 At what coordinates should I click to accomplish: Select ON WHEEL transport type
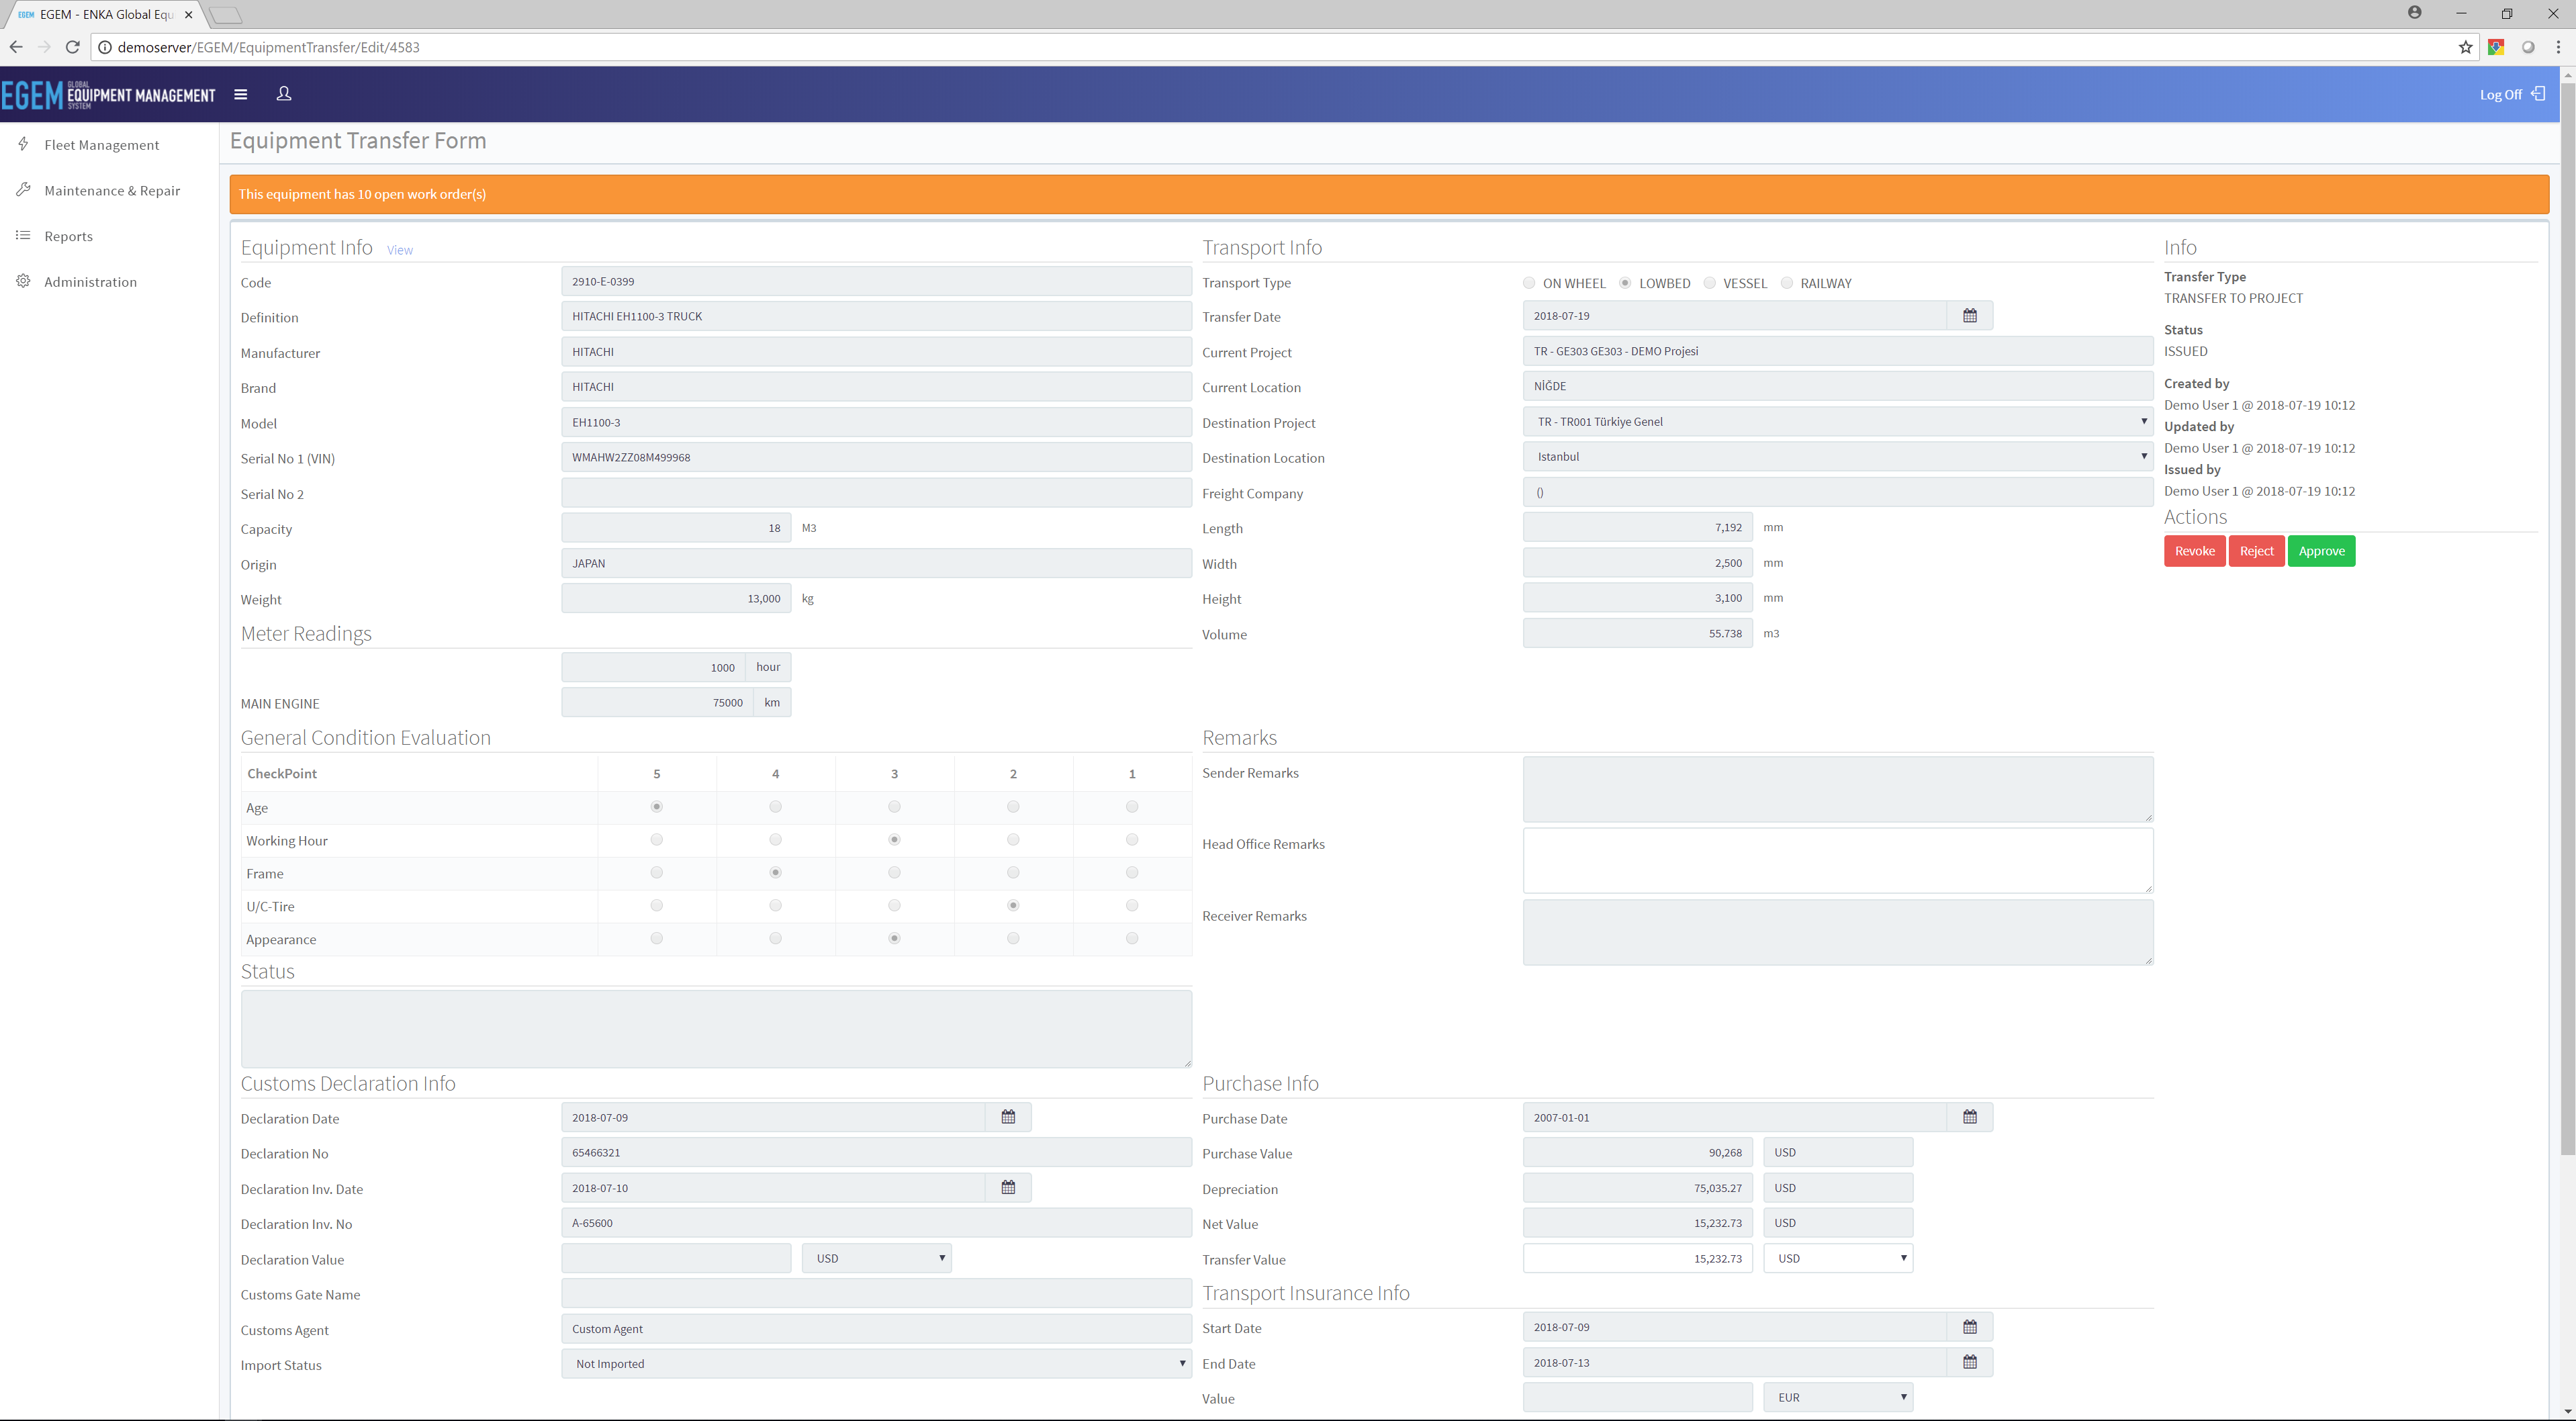pyautogui.click(x=1529, y=283)
